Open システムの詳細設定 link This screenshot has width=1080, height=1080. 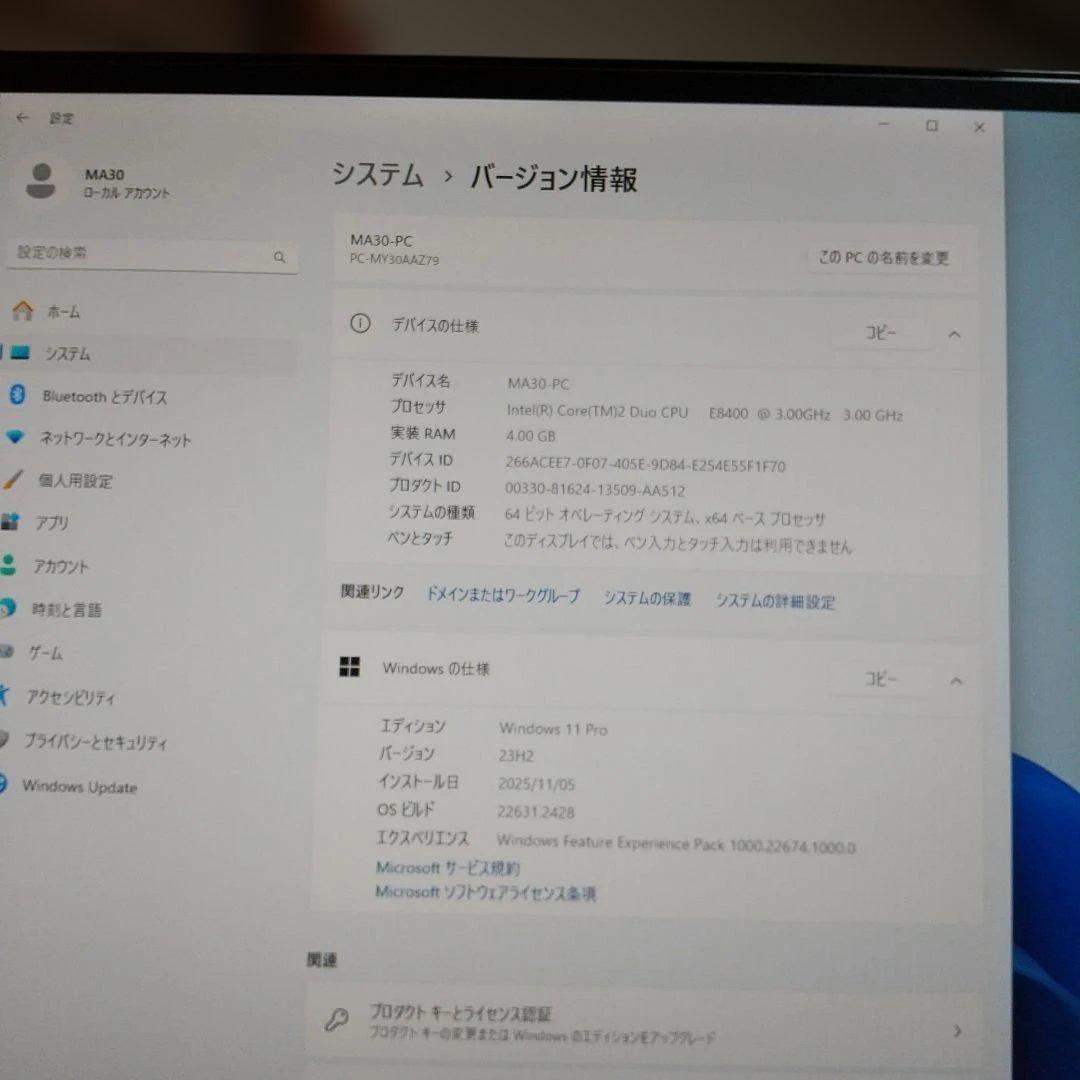(x=775, y=601)
